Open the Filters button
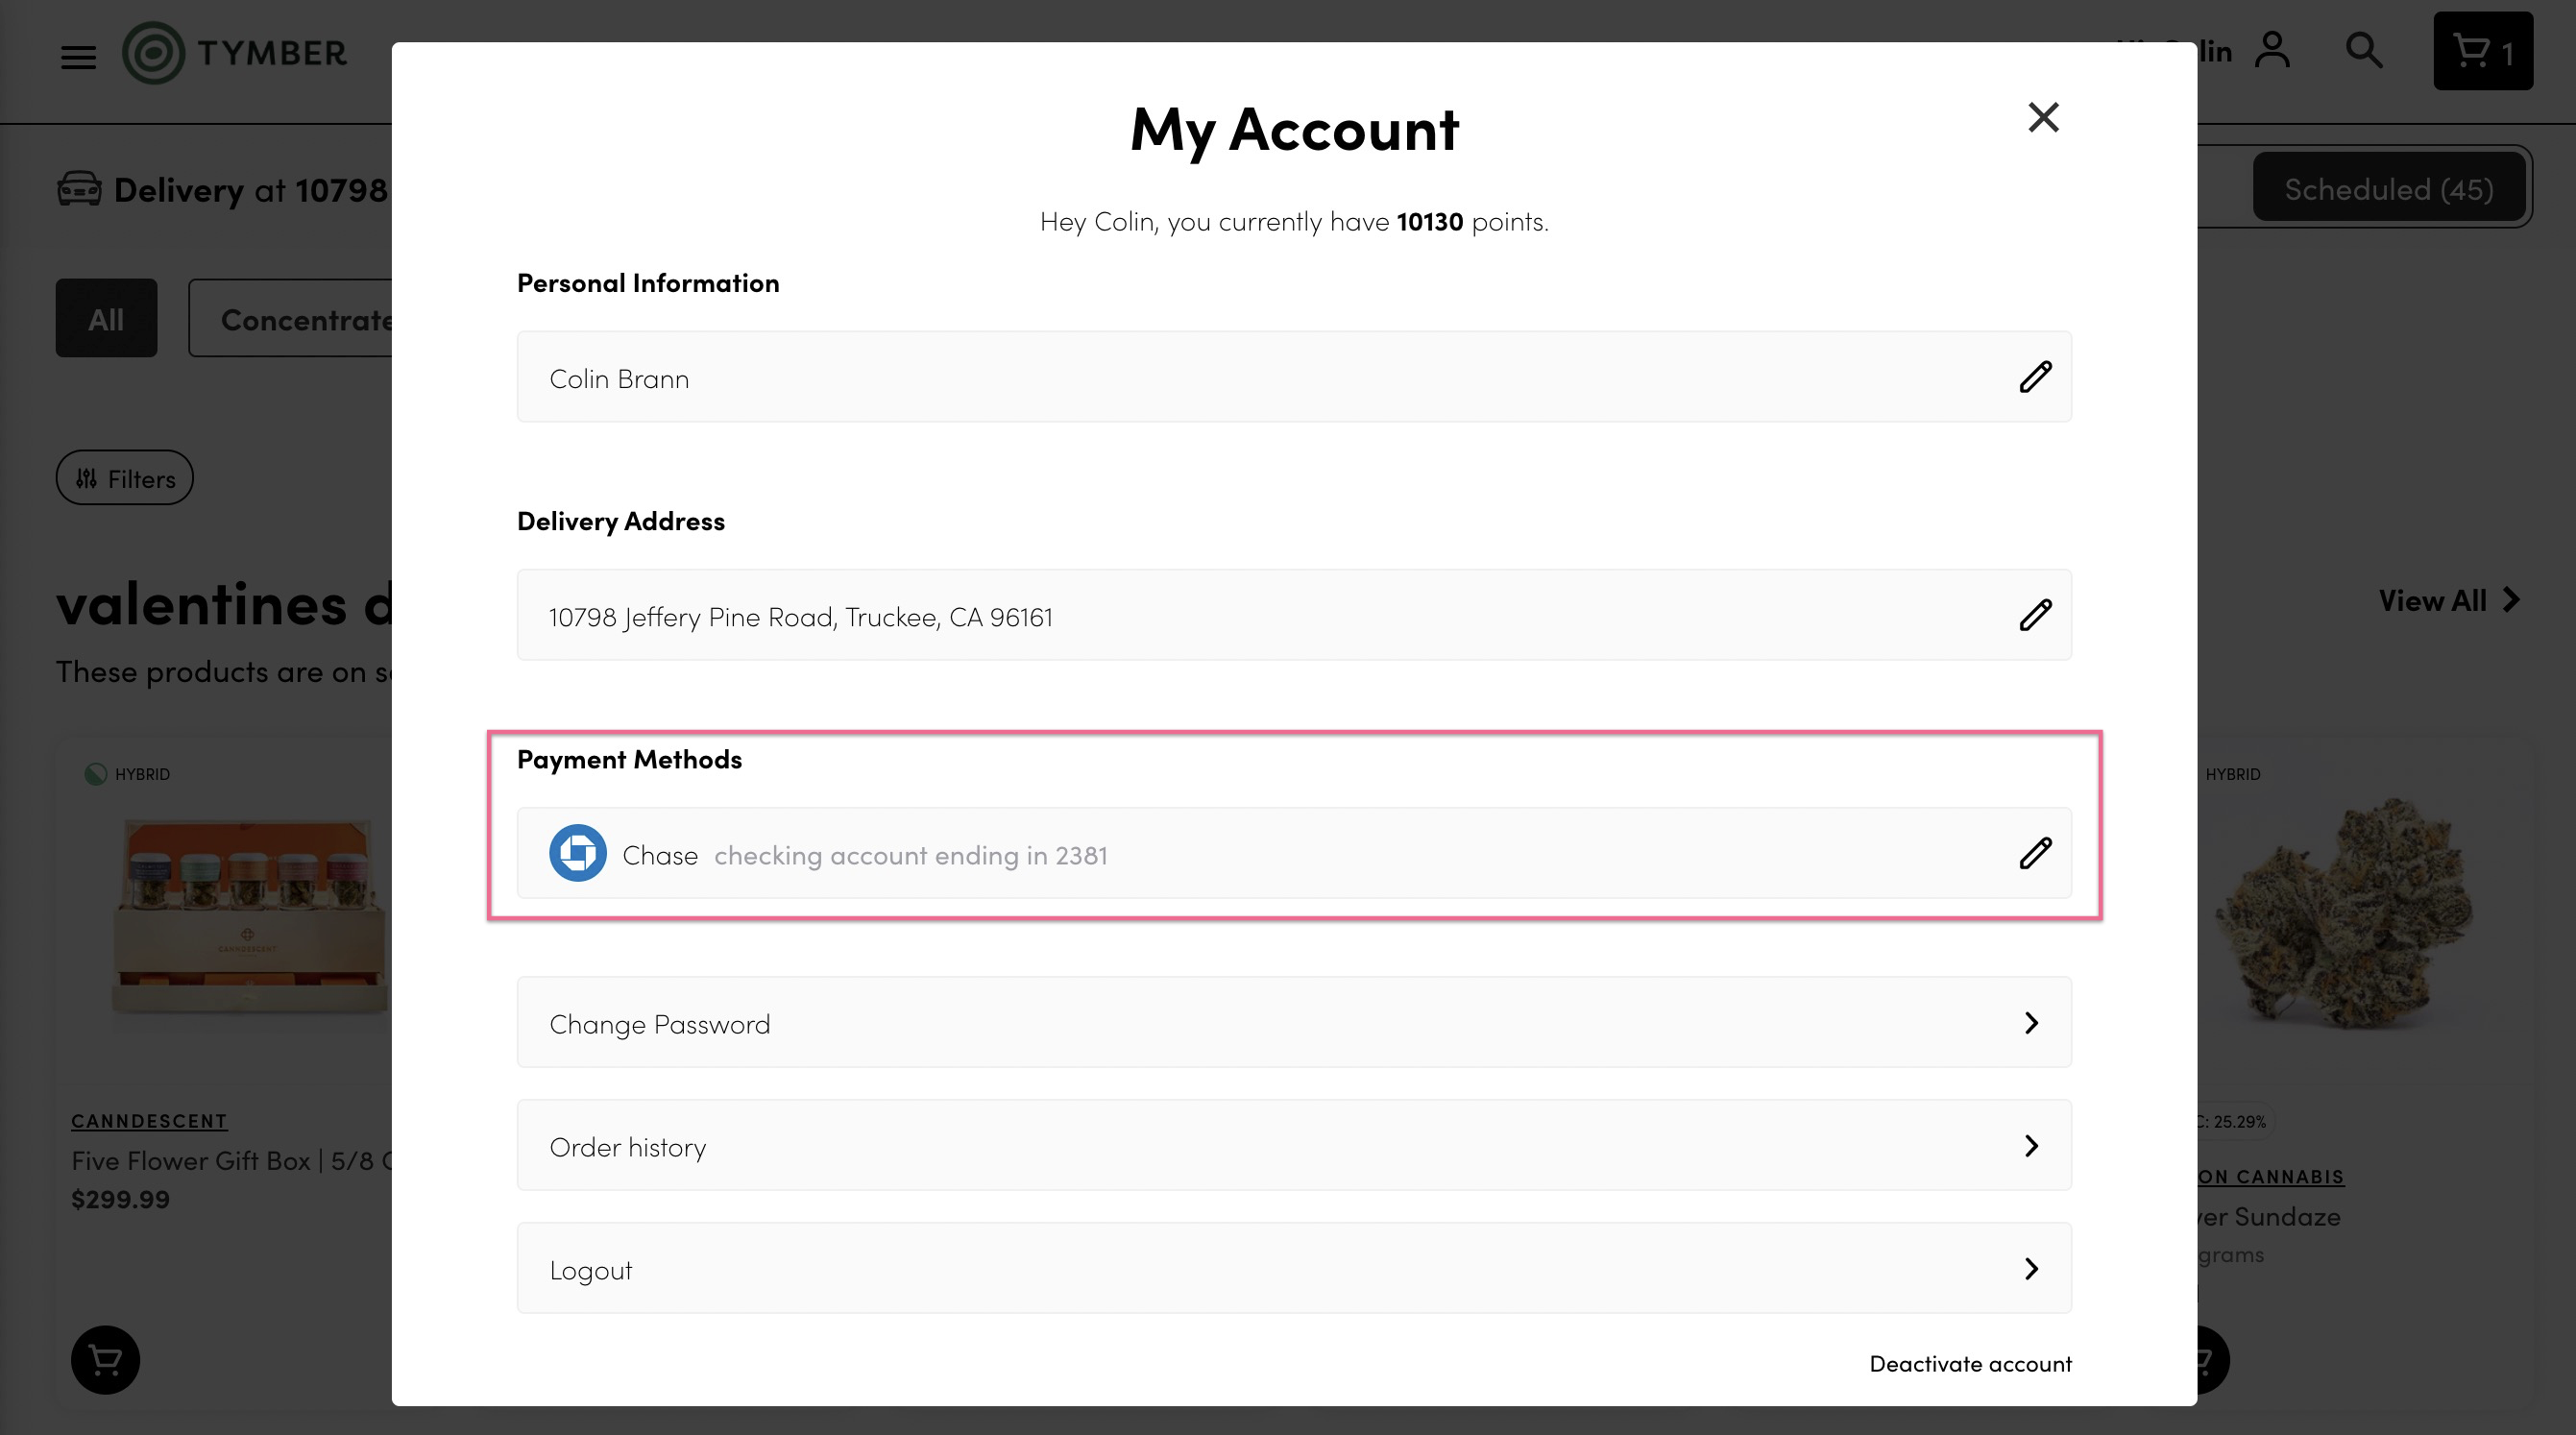The width and height of the screenshot is (2576, 1435). click(x=125, y=478)
